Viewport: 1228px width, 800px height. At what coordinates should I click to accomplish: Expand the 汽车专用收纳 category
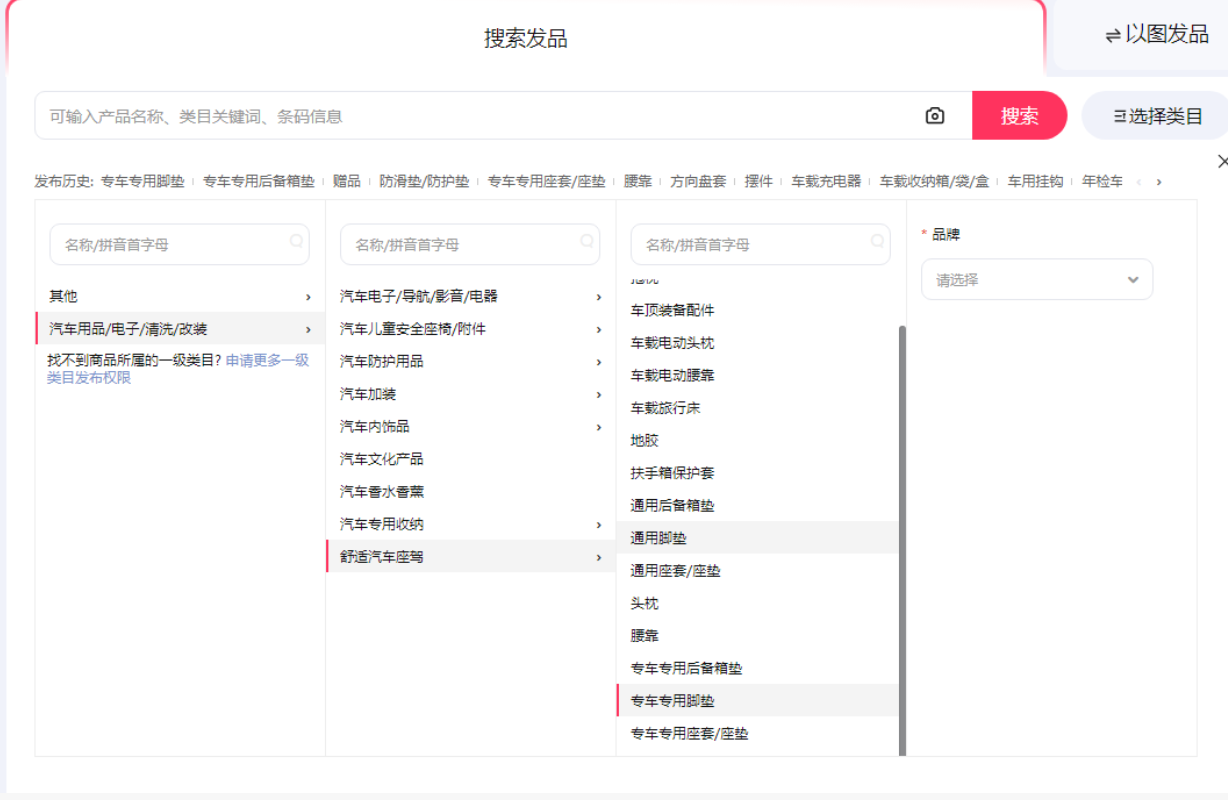pos(471,524)
